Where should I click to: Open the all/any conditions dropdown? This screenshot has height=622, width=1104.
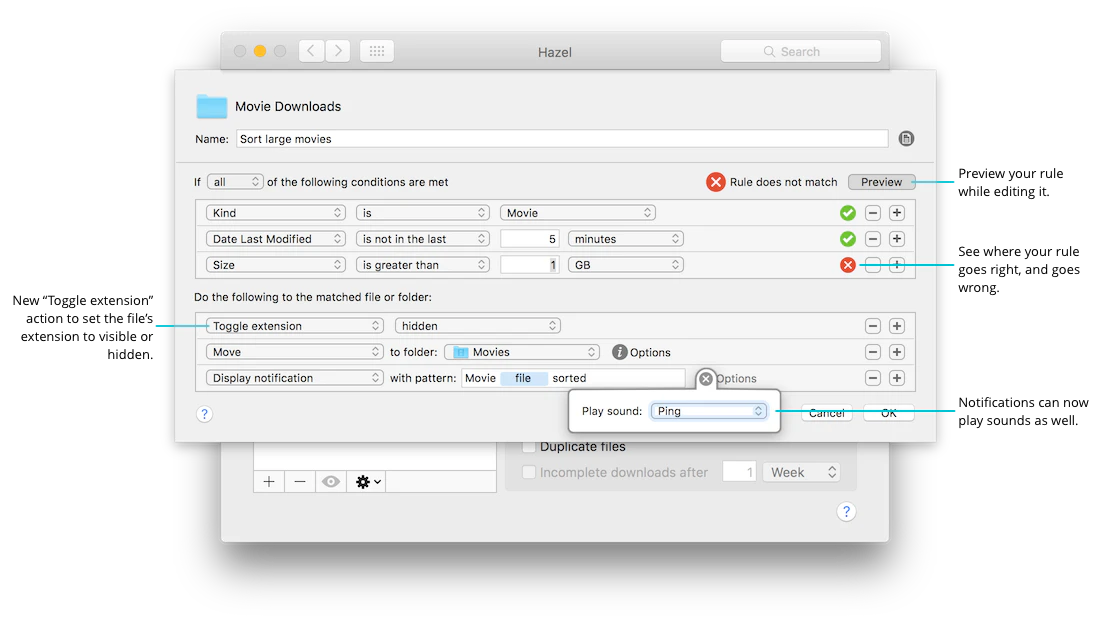pos(235,182)
